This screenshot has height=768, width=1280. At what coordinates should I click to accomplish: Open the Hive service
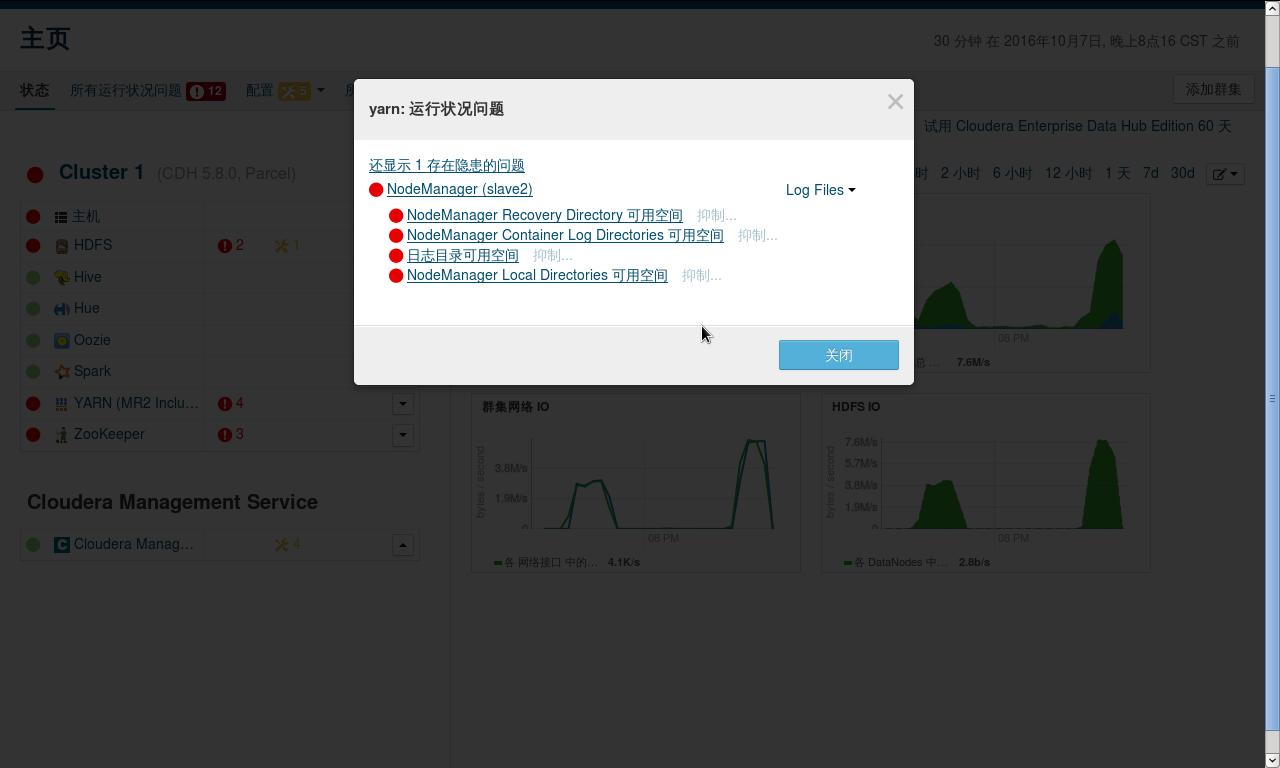[x=88, y=277]
